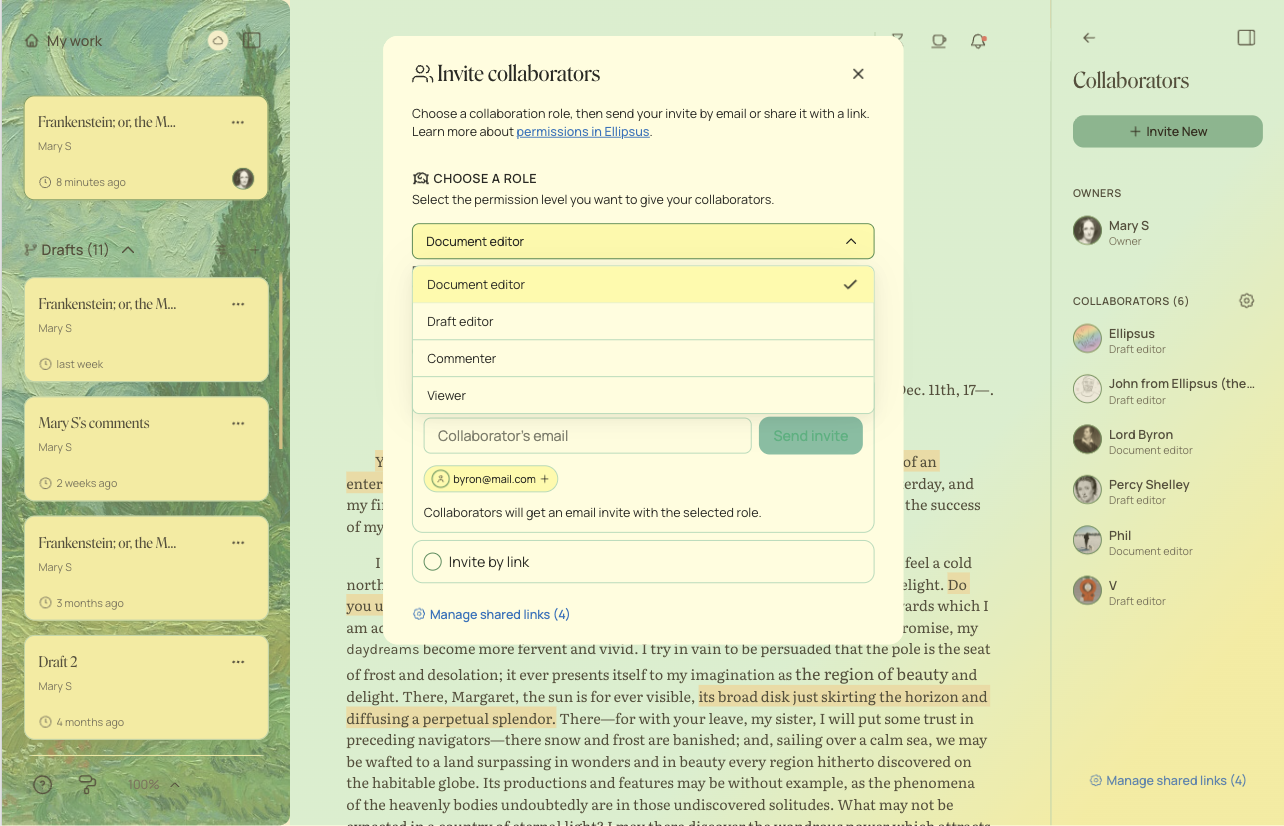Open the notifications bell icon
Viewport: 1284px width, 826px height.
(x=978, y=41)
